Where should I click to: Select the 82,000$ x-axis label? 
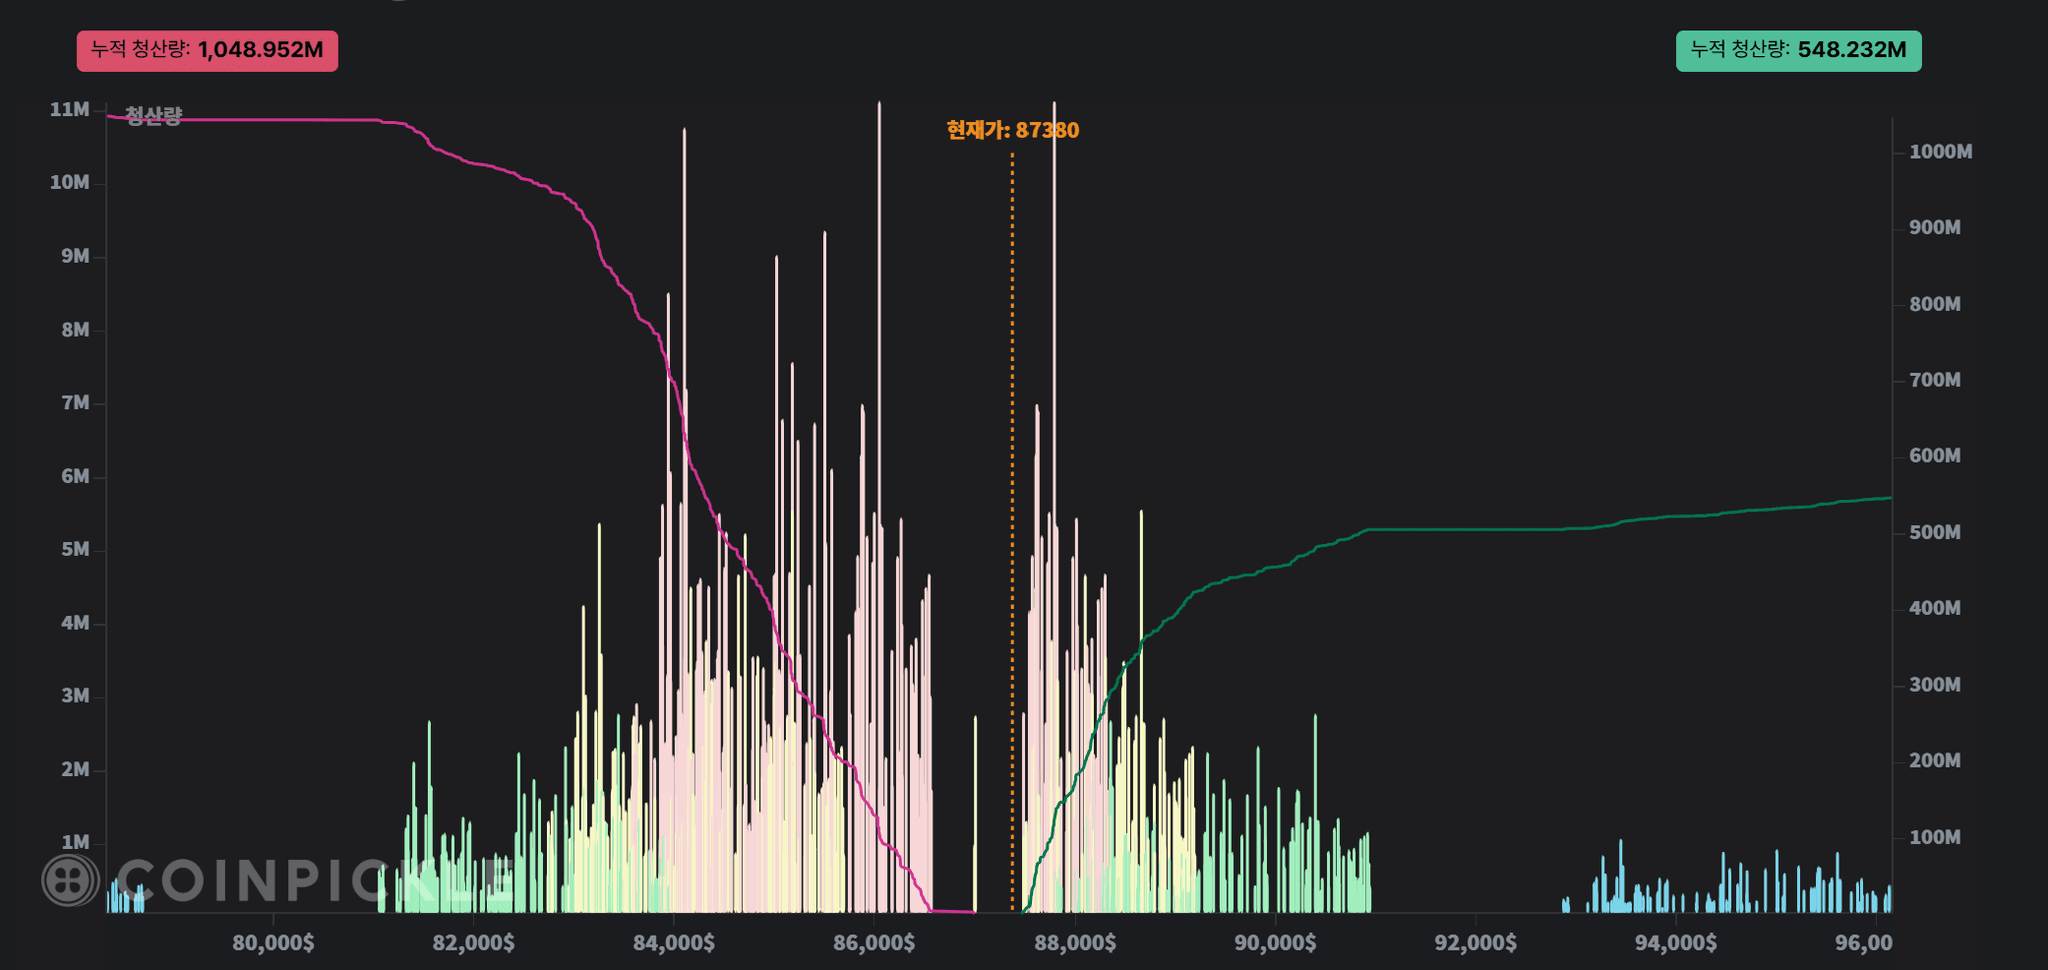click(473, 942)
